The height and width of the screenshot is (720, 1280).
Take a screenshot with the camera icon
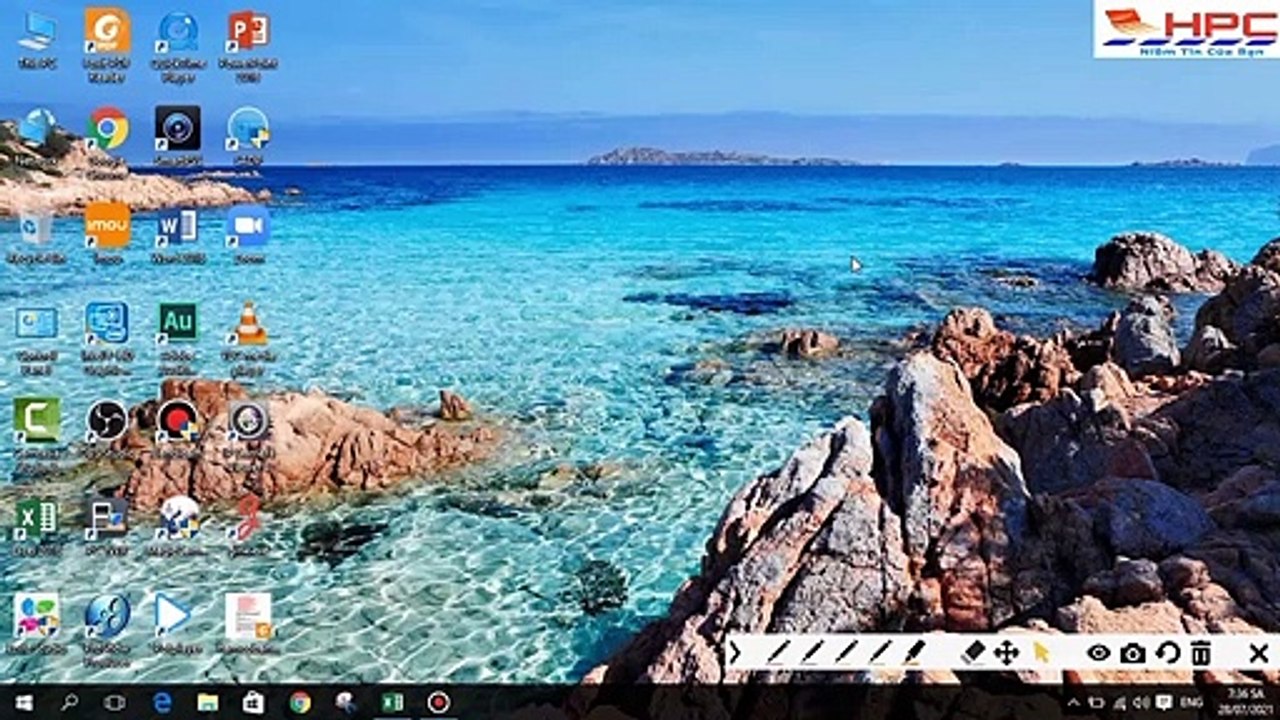click(x=1133, y=653)
